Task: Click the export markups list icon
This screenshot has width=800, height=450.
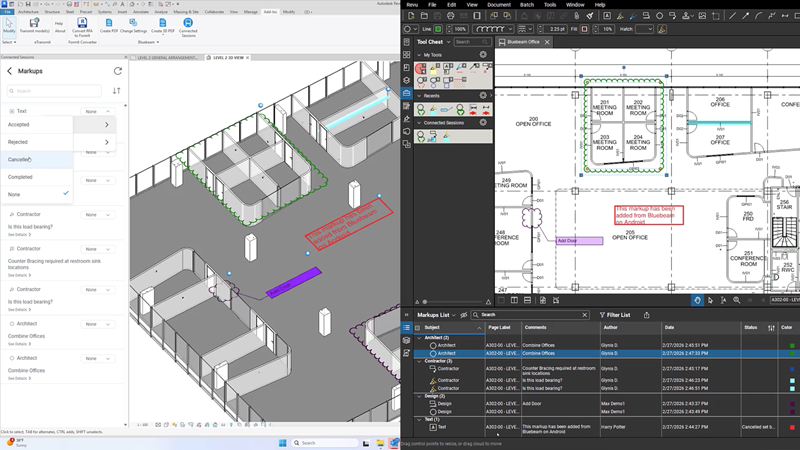Action: [x=646, y=315]
